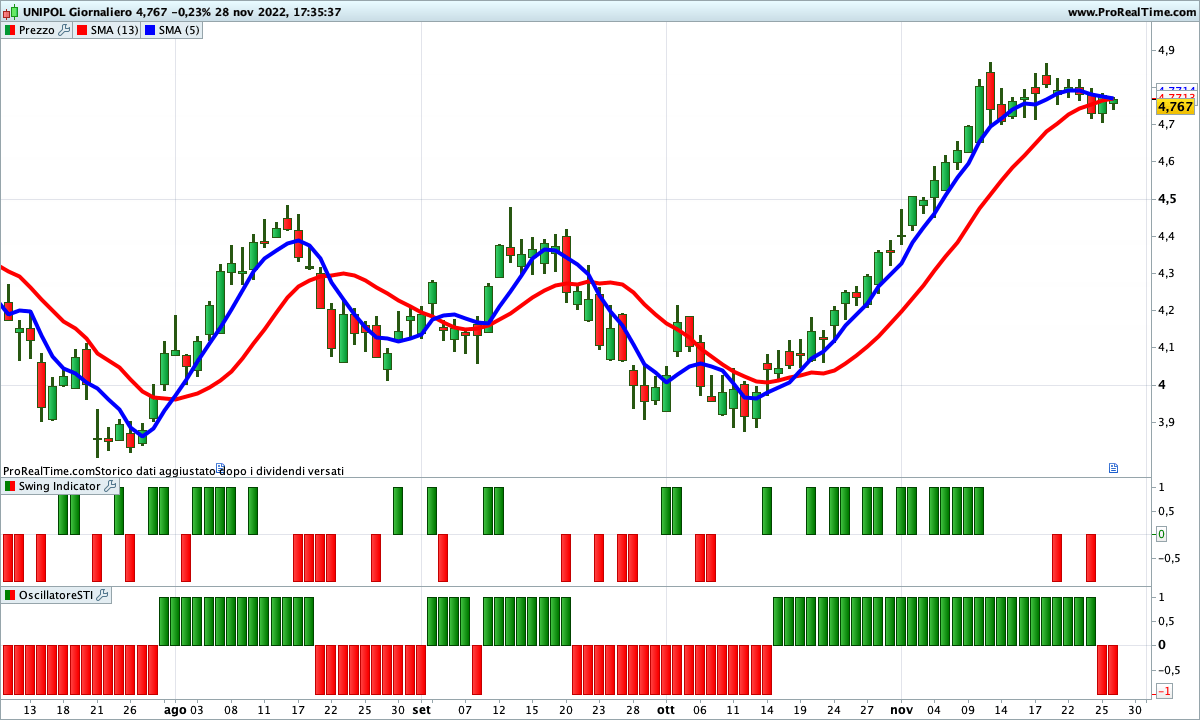Click the highlighted 4,767 price label
Image resolution: width=1200 pixels, height=720 pixels.
pos(1178,106)
